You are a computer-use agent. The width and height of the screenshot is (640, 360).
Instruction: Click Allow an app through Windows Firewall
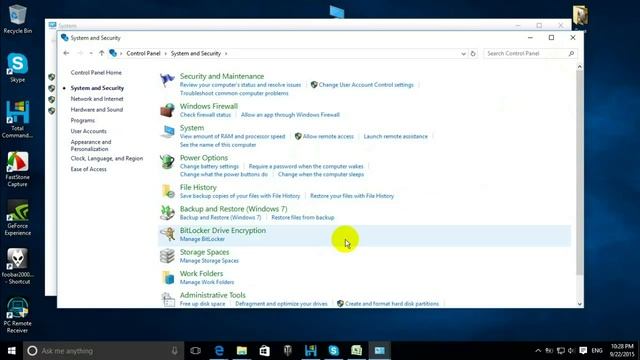pos(290,115)
